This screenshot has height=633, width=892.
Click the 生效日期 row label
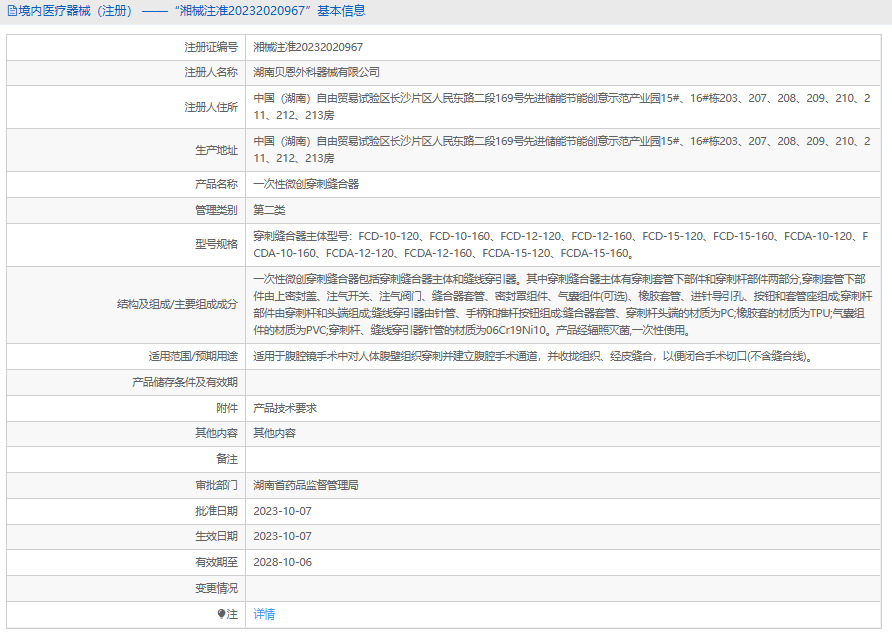click(216, 536)
